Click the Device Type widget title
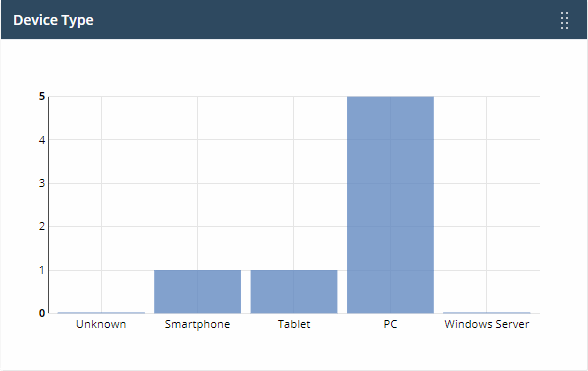Image resolution: width=588 pixels, height=371 pixels. 53,20
